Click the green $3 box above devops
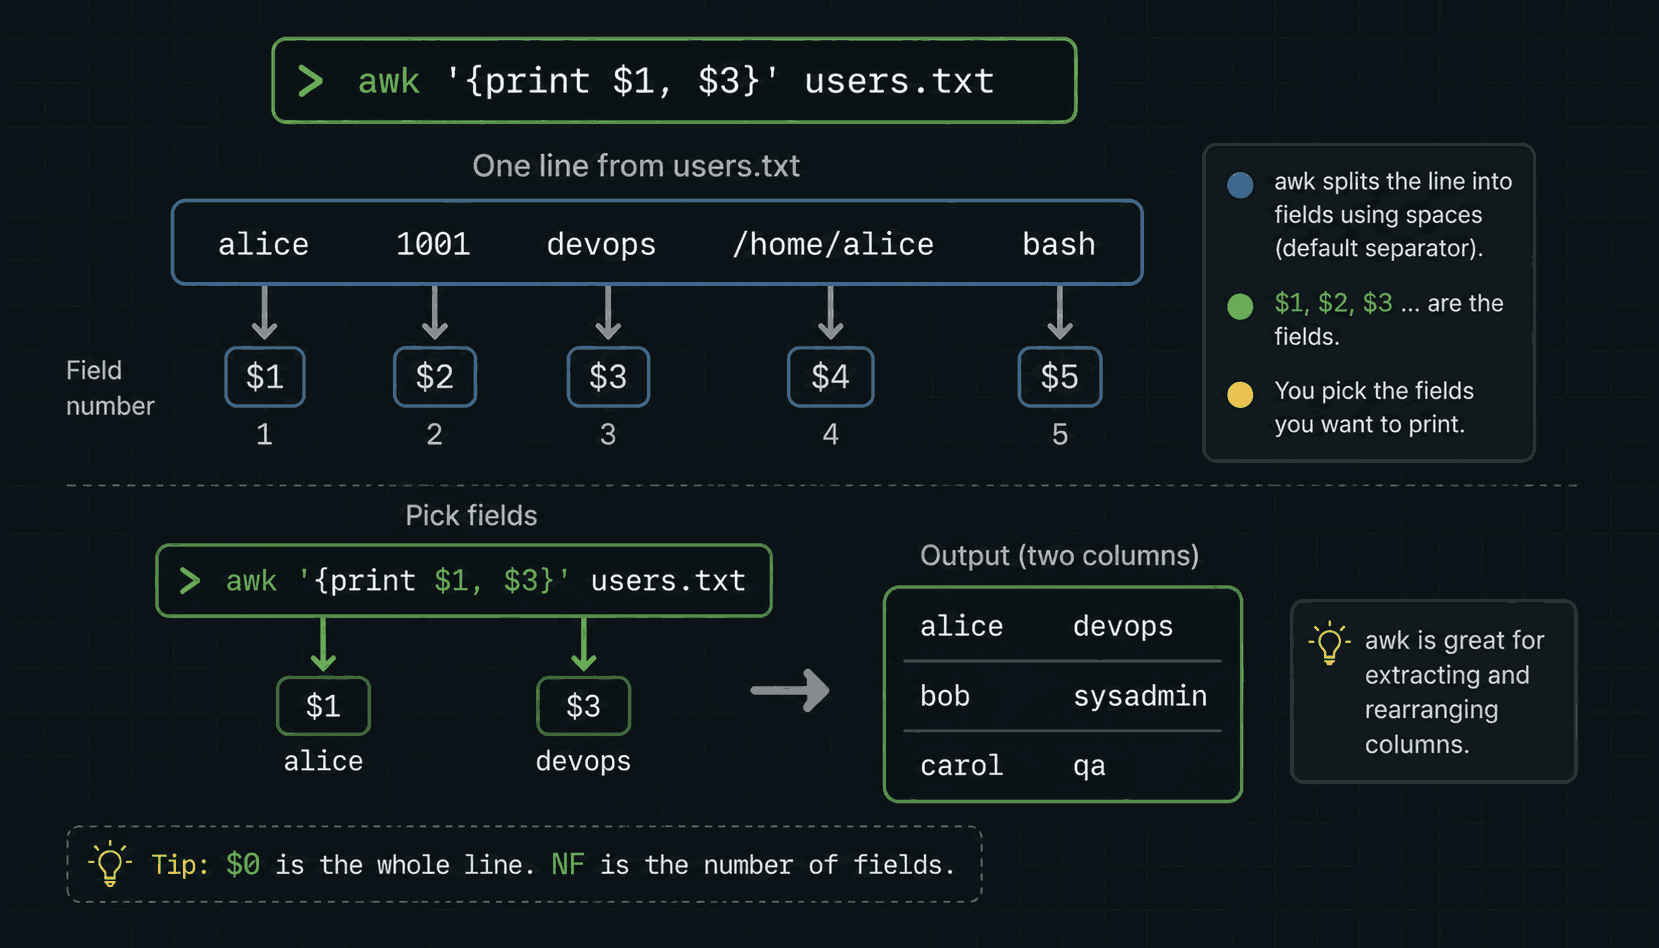1659x948 pixels. (583, 706)
